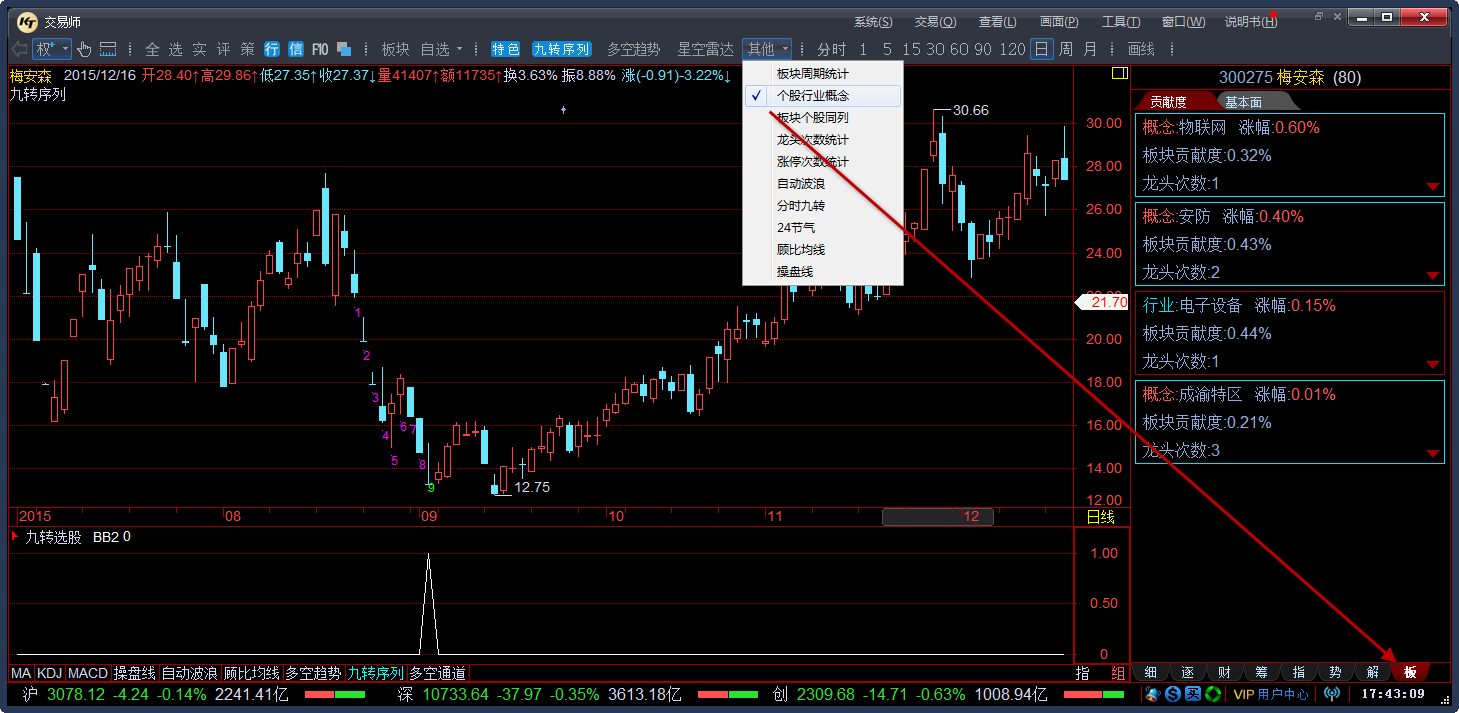Open the 自选 dropdown arrow
The height and width of the screenshot is (713, 1459).
459,49
